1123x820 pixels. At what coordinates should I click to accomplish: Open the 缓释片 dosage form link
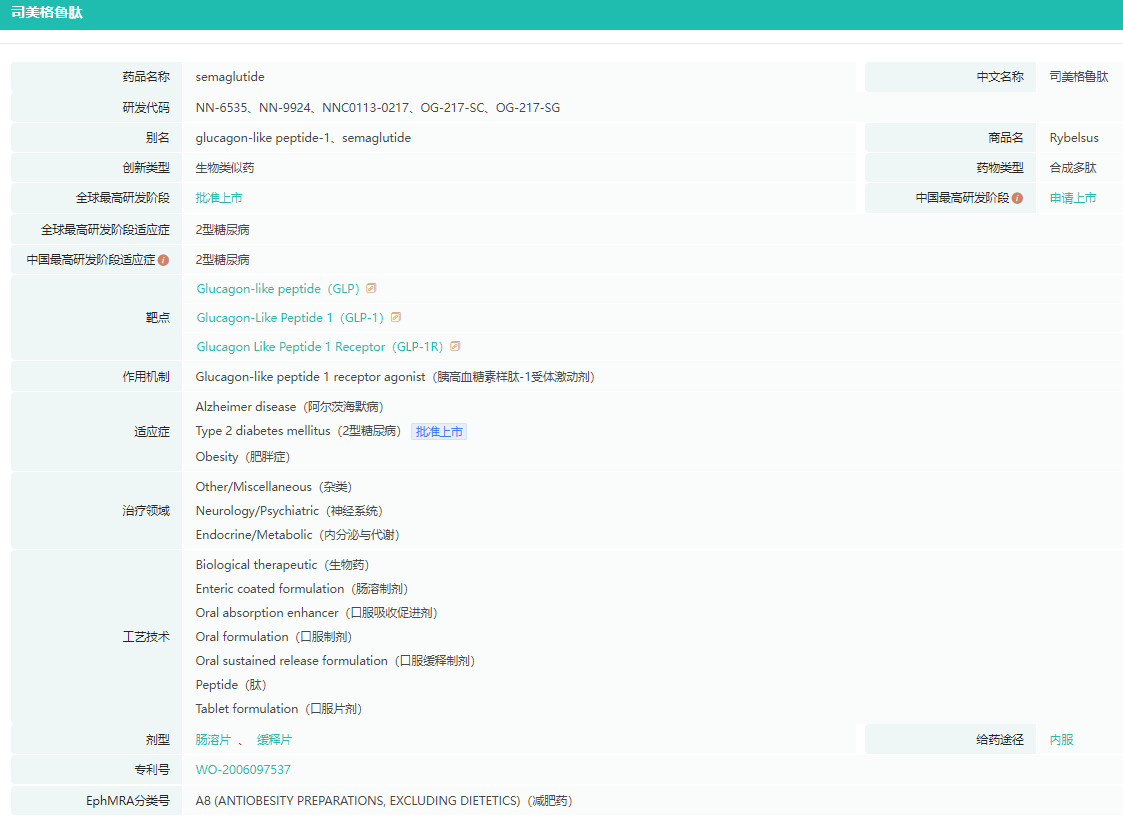[x=274, y=739]
